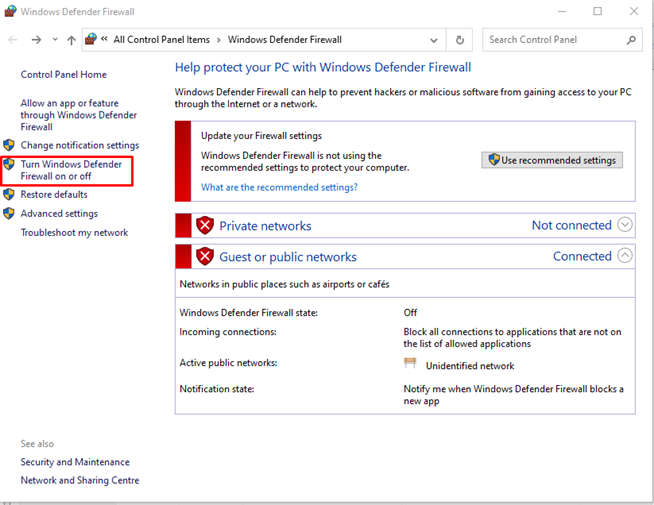The image size is (654, 505).
Task: Open Restore defaults
Action: tap(54, 194)
